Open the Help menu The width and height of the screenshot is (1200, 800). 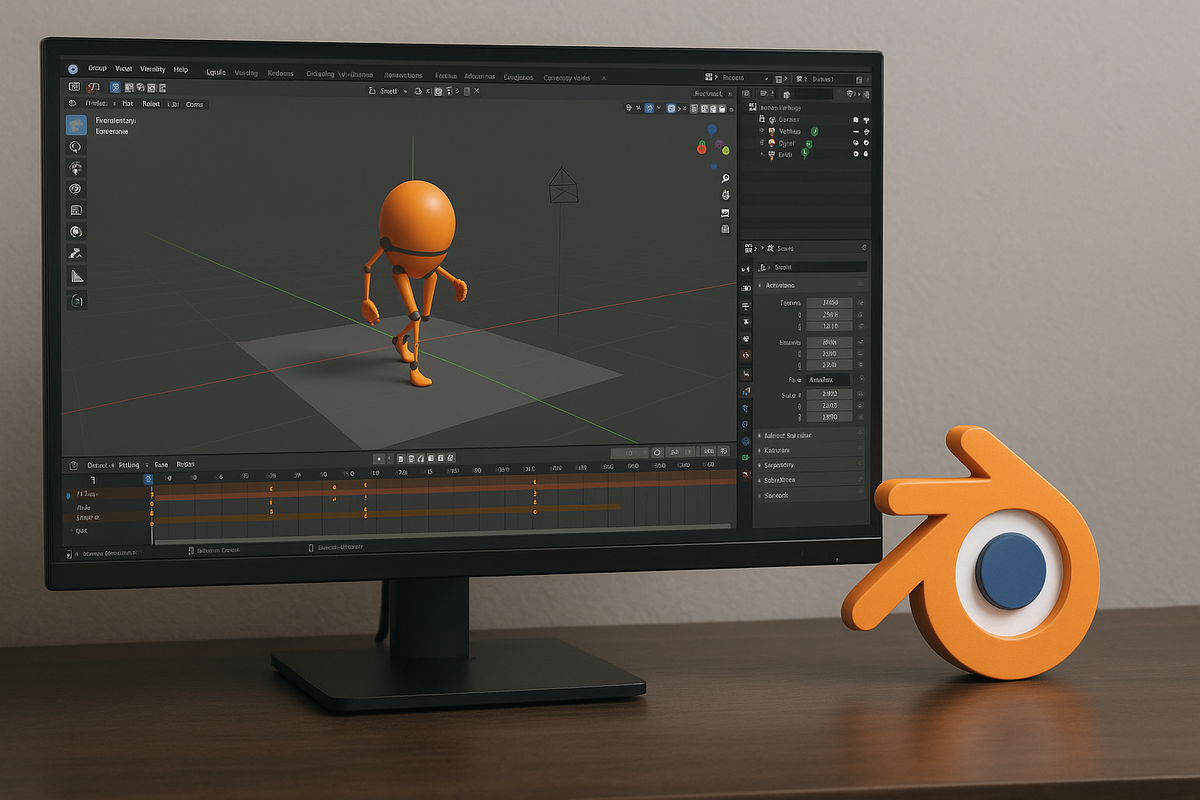181,69
